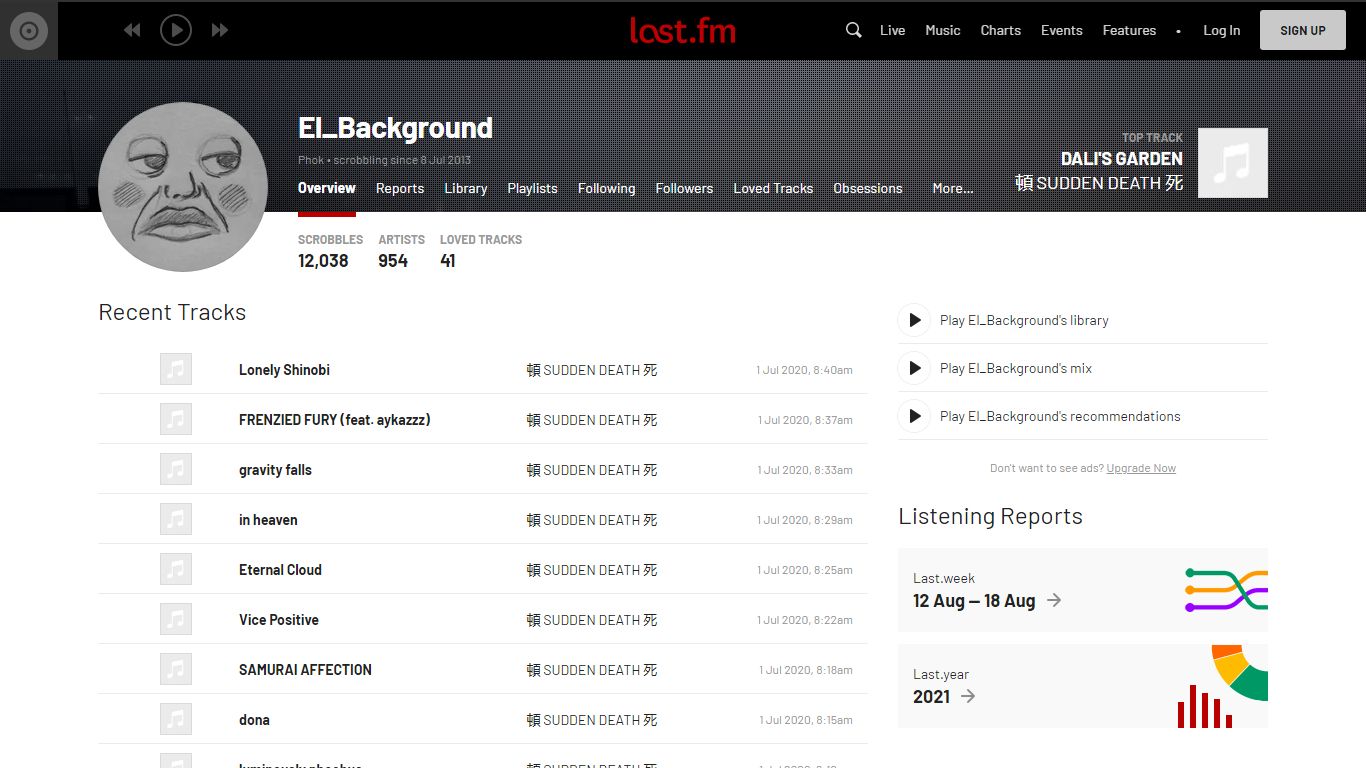Expand the More... profile menu
The height and width of the screenshot is (768, 1366).
tap(953, 188)
